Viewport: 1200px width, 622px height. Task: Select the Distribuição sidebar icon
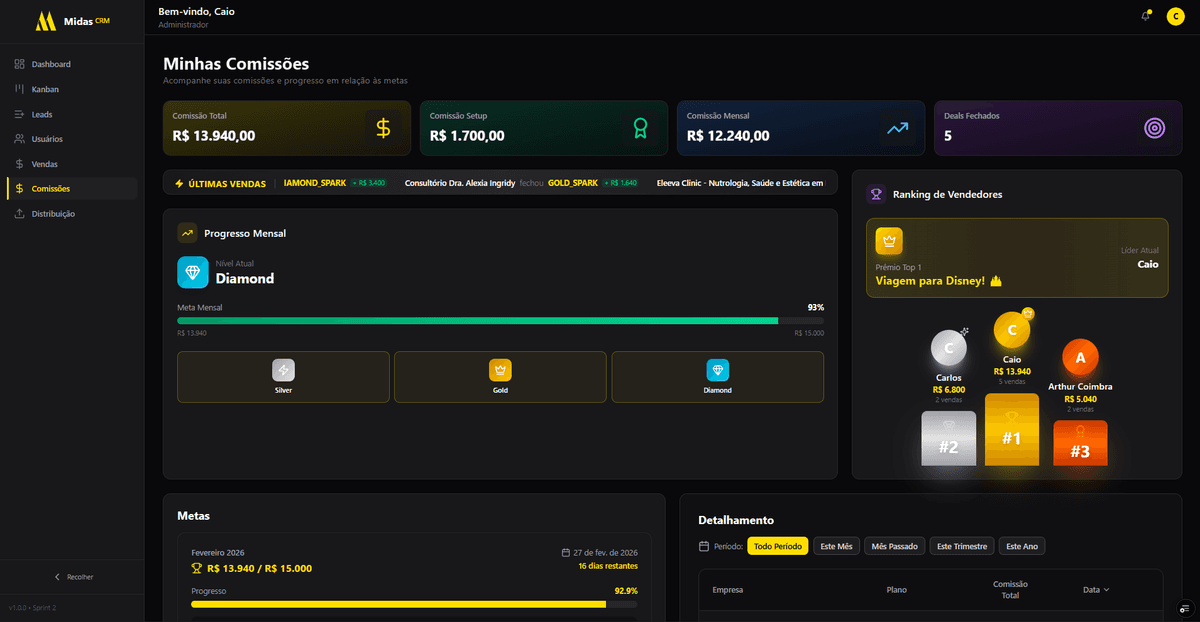pos(17,213)
